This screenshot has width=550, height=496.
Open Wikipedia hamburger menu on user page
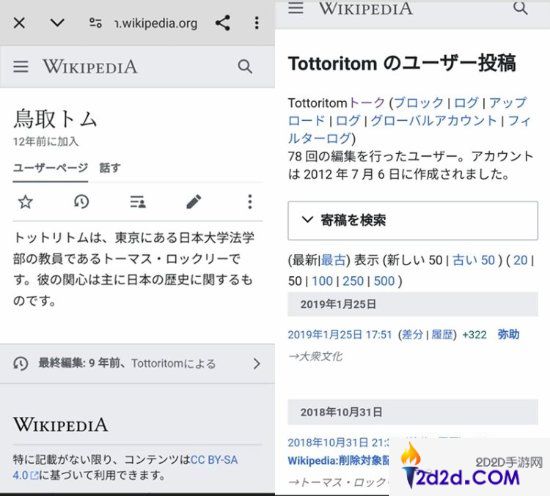(x=21, y=66)
